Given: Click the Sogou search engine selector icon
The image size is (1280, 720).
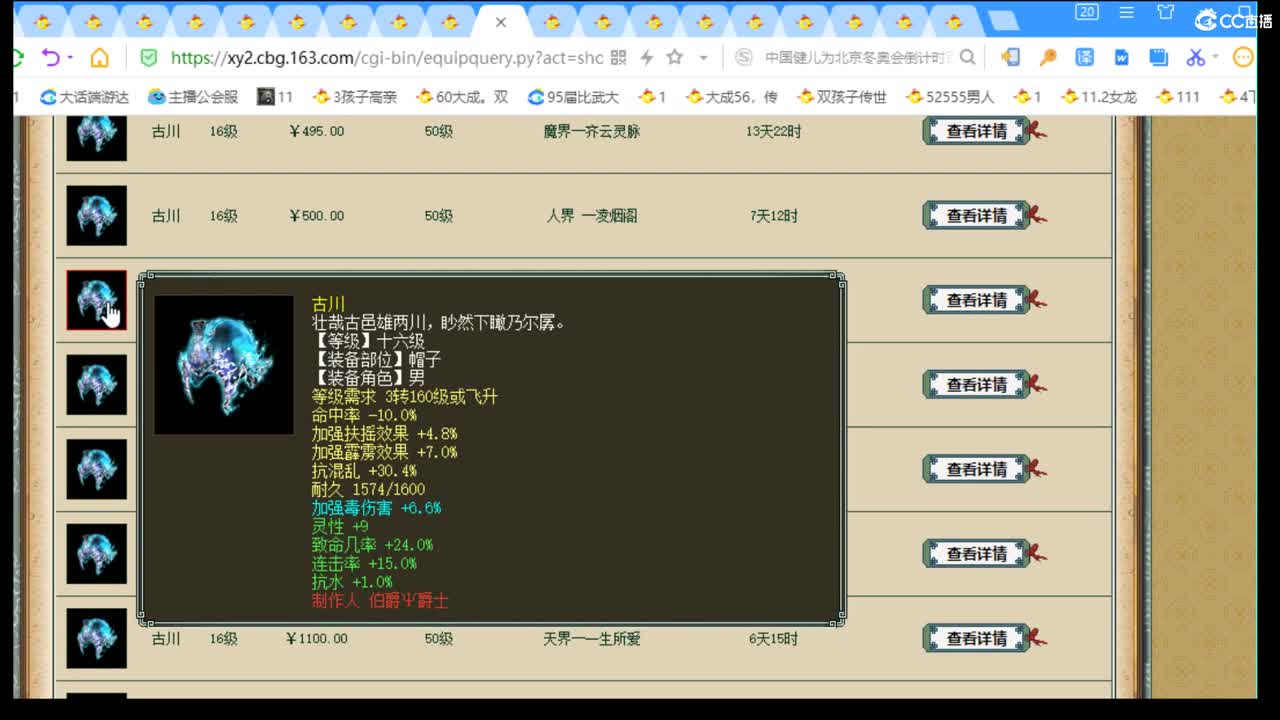Looking at the screenshot, I should pyautogui.click(x=742, y=57).
